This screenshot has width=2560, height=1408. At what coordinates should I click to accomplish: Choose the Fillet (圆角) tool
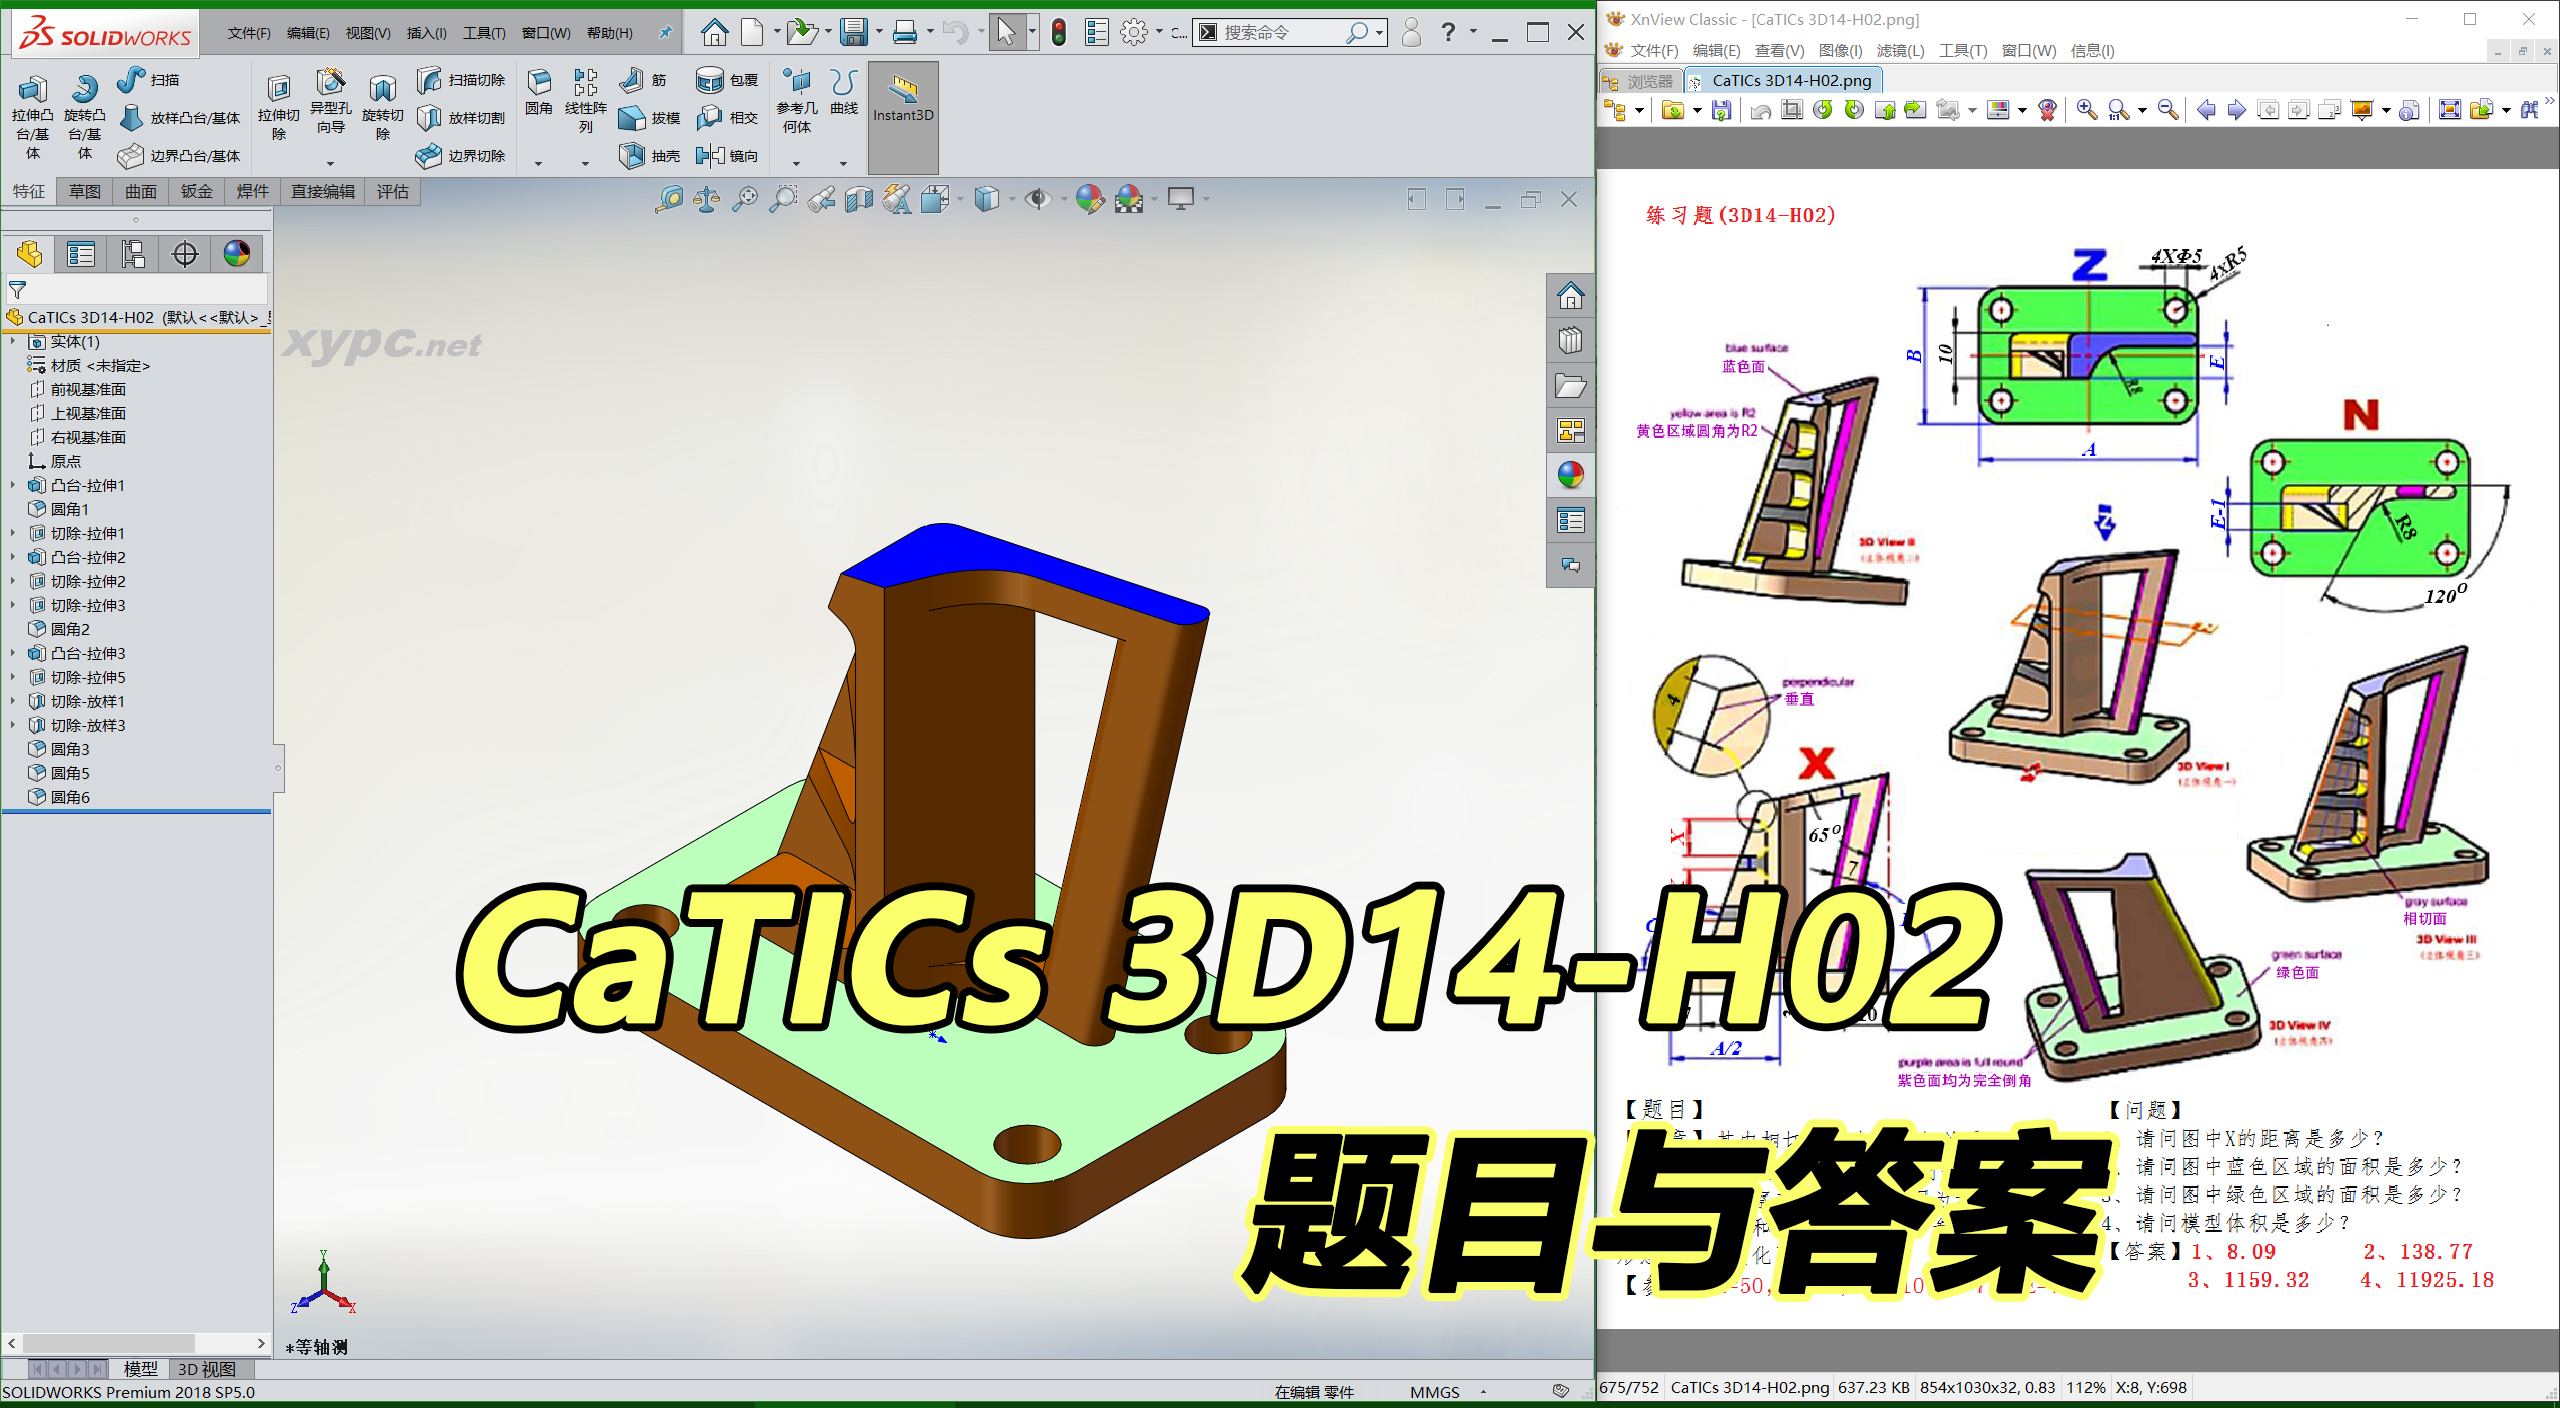click(539, 92)
